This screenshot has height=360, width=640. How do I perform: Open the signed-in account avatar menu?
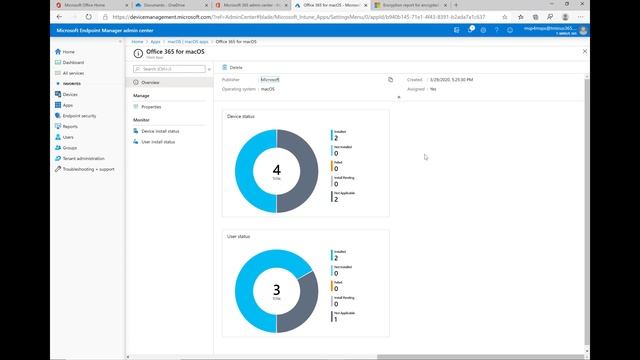tap(583, 30)
